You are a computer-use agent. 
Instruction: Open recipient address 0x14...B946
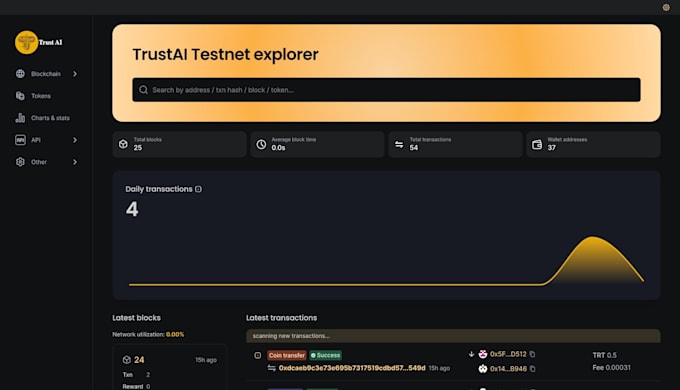click(508, 369)
